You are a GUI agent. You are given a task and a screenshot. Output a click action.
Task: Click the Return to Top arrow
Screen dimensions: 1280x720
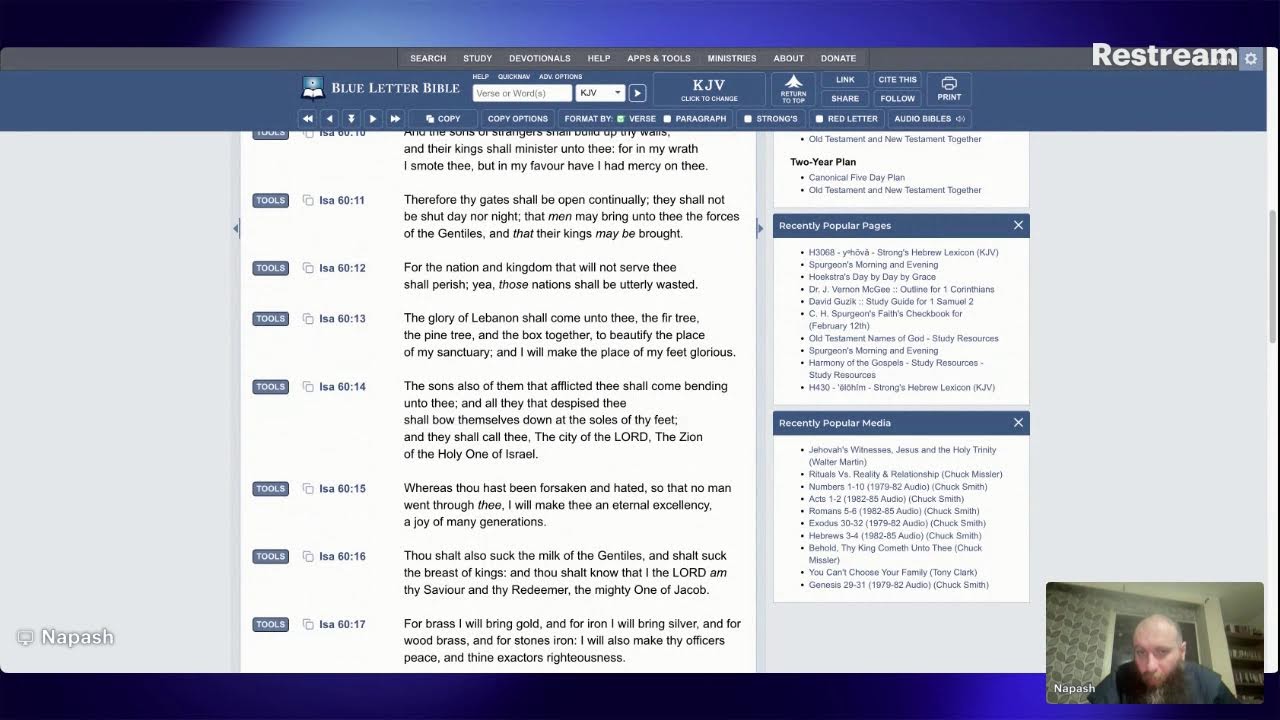pyautogui.click(x=793, y=89)
